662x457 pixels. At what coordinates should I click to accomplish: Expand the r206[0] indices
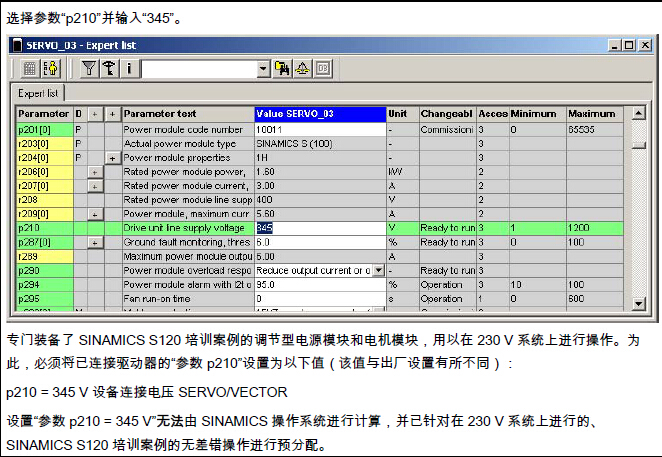(x=95, y=172)
